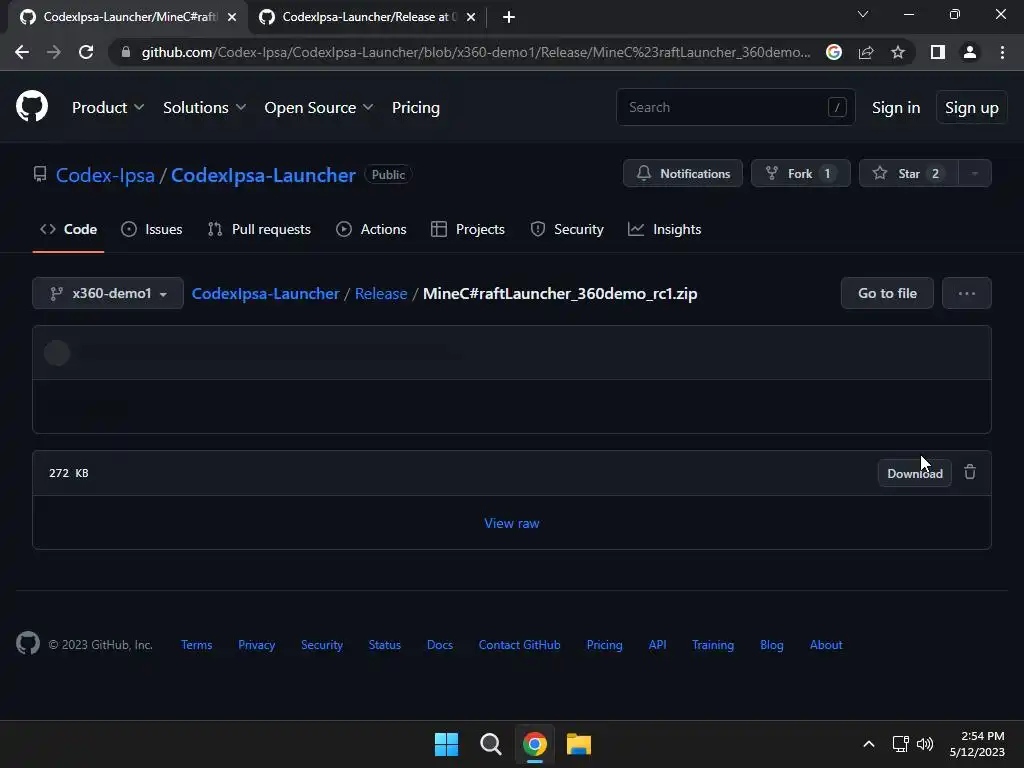
Task: Close the CodexIpsa-Launcher/Release tab
Action: click(x=471, y=17)
